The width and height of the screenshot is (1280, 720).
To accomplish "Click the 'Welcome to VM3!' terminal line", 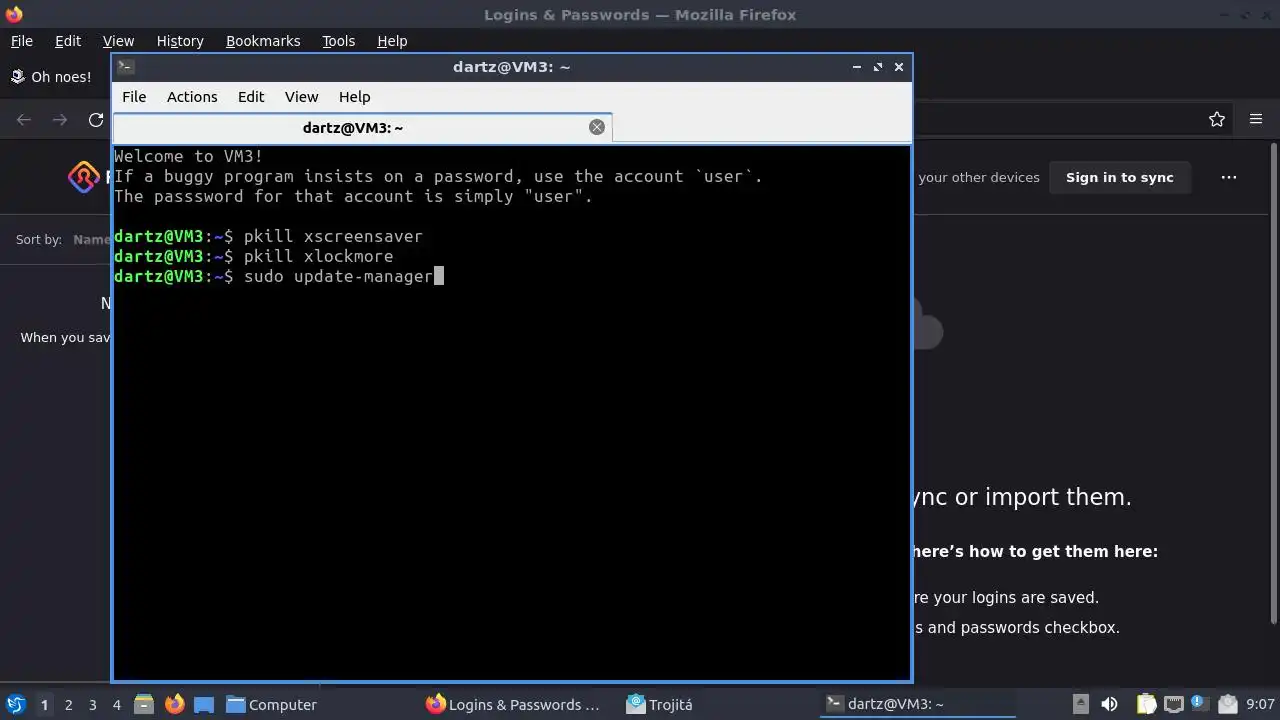I will pyautogui.click(x=189, y=156).
